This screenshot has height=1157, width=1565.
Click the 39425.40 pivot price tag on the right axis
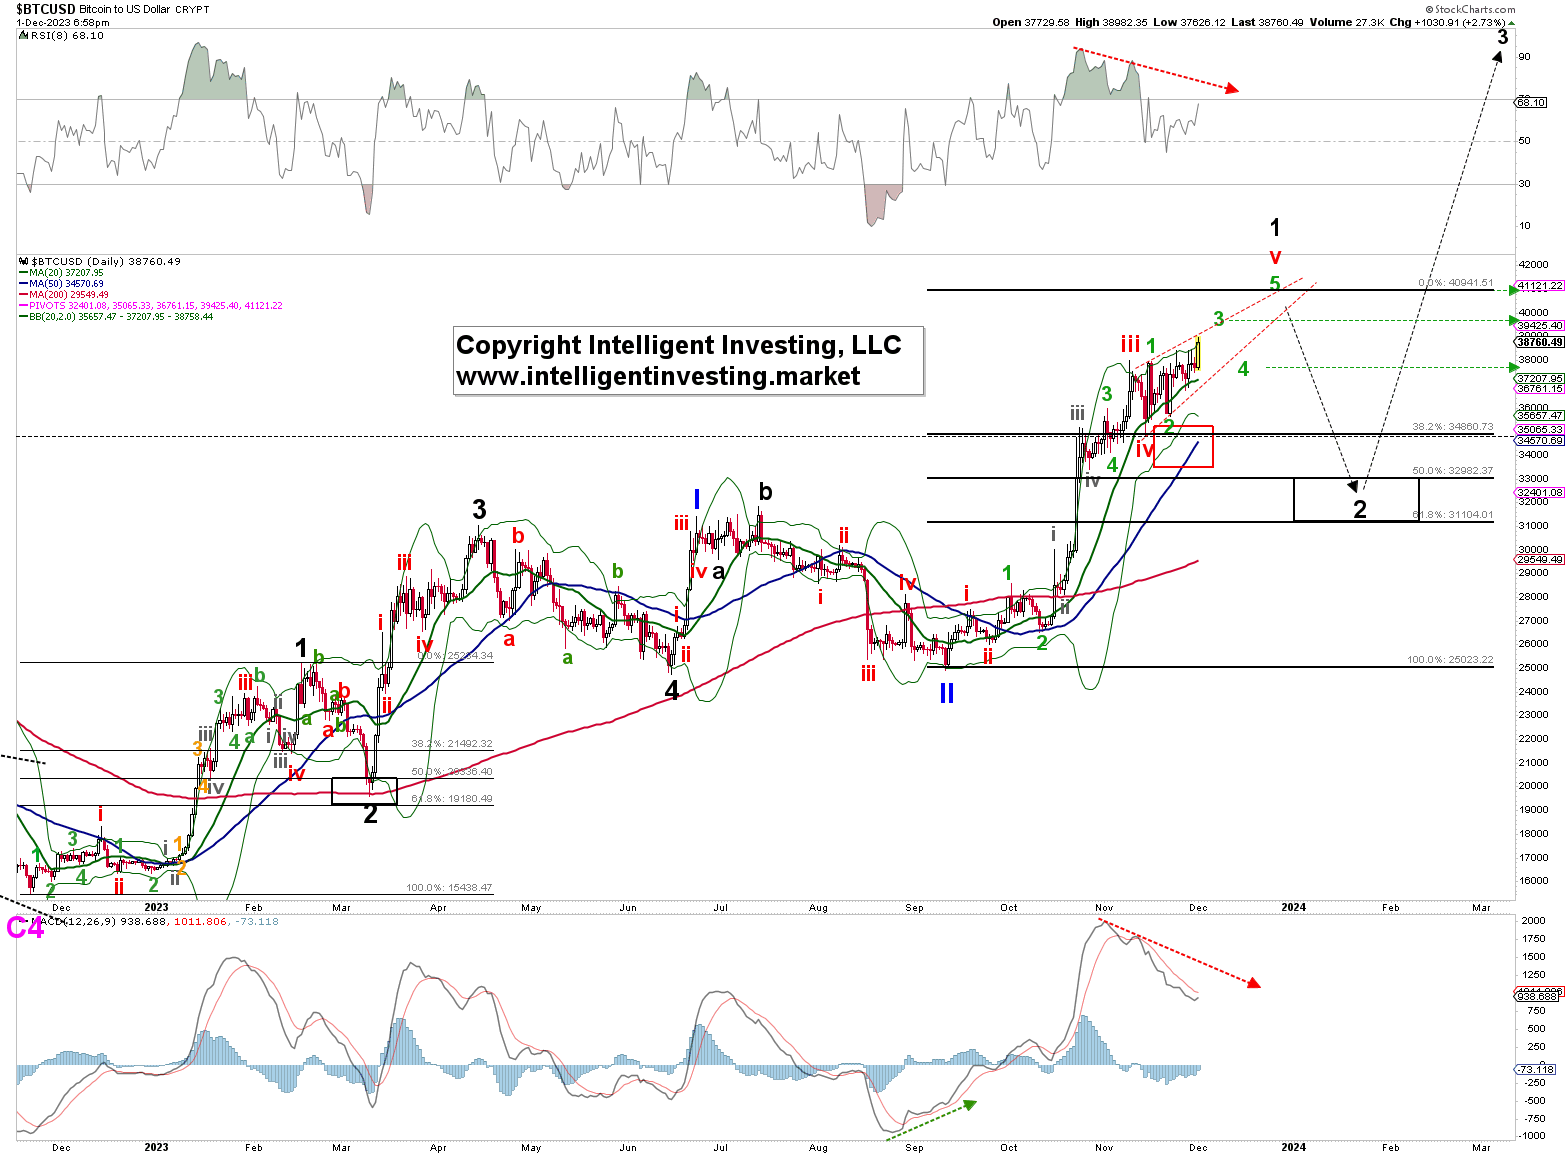pyautogui.click(x=1540, y=325)
